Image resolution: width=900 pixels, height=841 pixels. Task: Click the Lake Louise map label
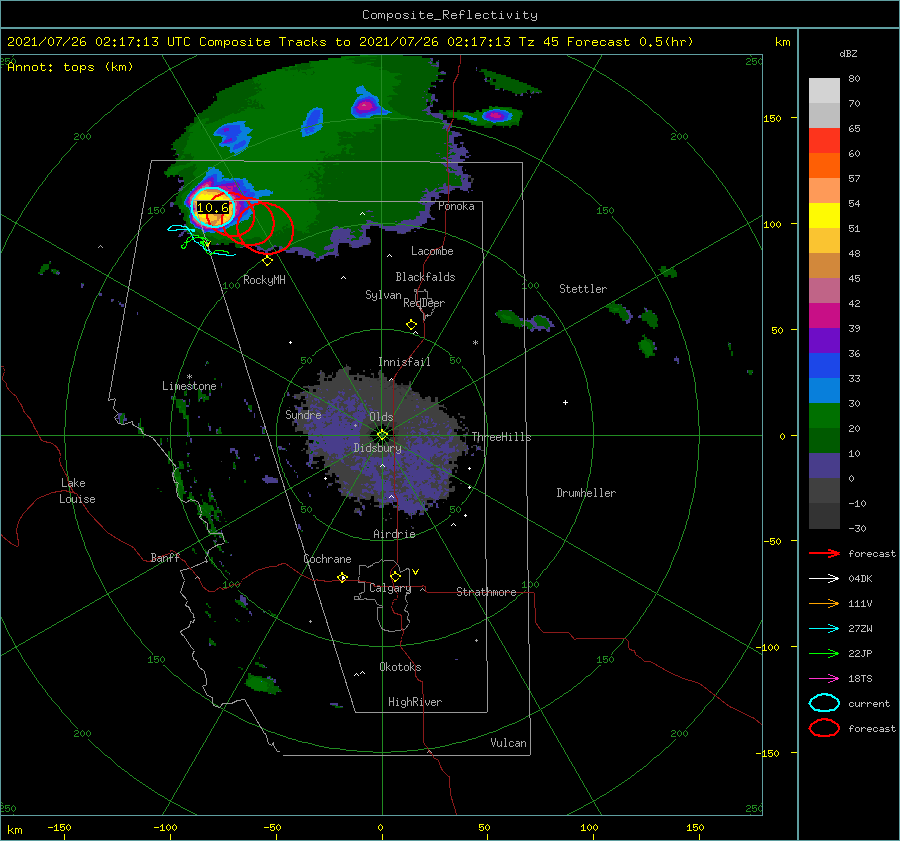click(77, 491)
